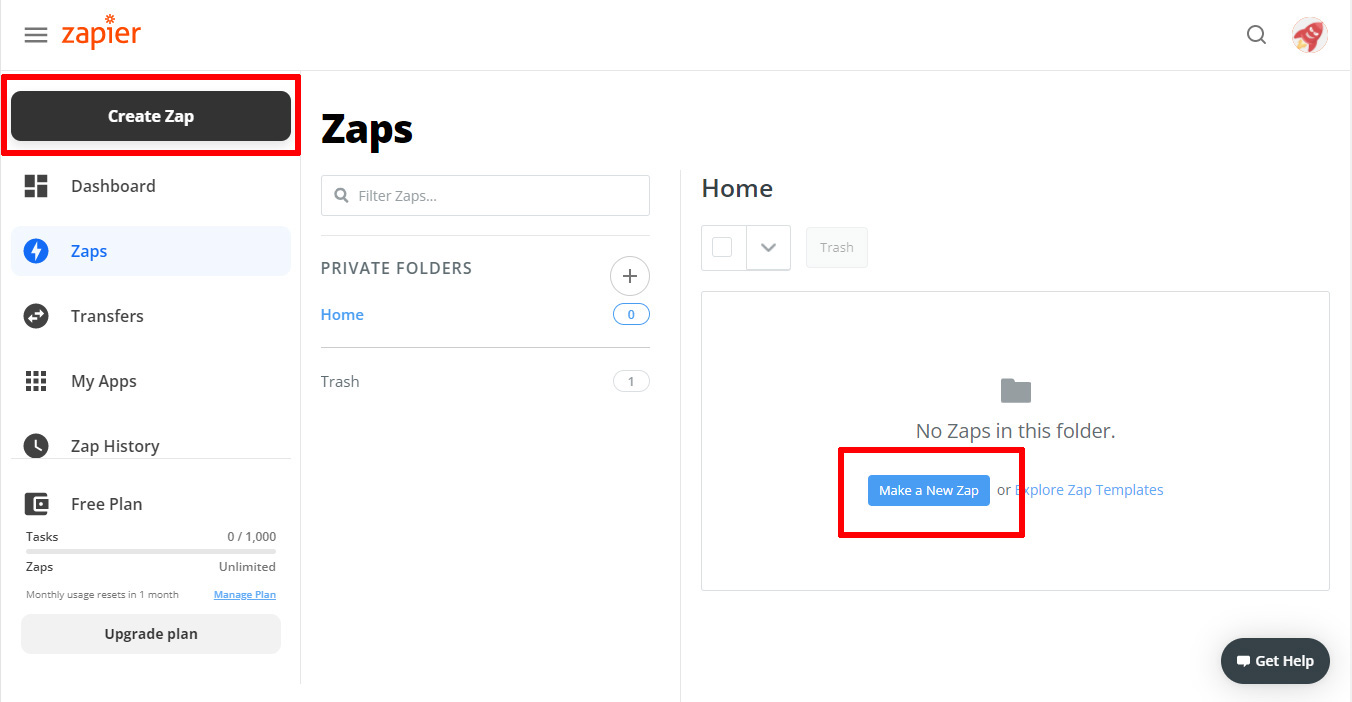Click the Dashboard grid icon

point(36,186)
